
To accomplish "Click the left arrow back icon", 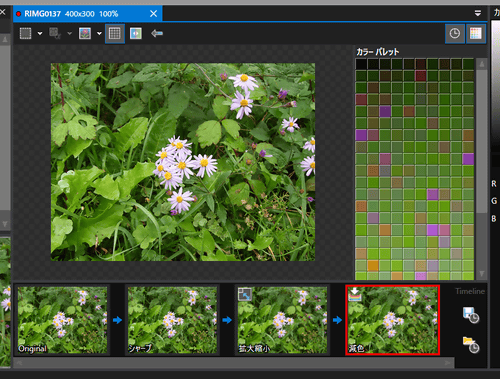I will click(157, 33).
